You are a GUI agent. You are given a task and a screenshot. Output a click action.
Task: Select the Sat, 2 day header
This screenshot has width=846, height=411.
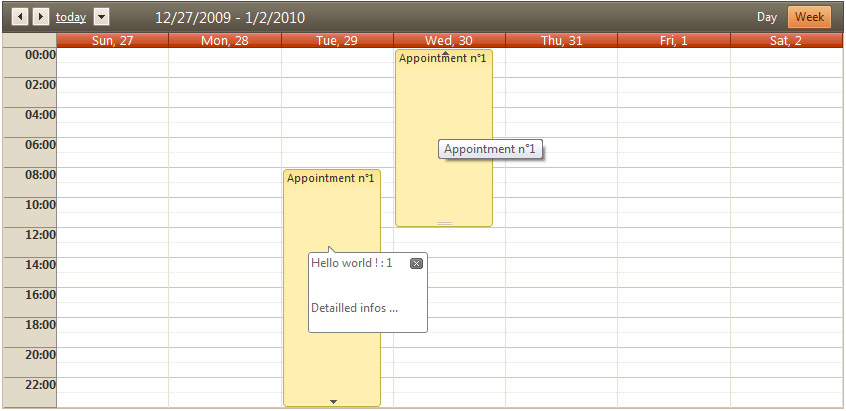[x=786, y=41]
